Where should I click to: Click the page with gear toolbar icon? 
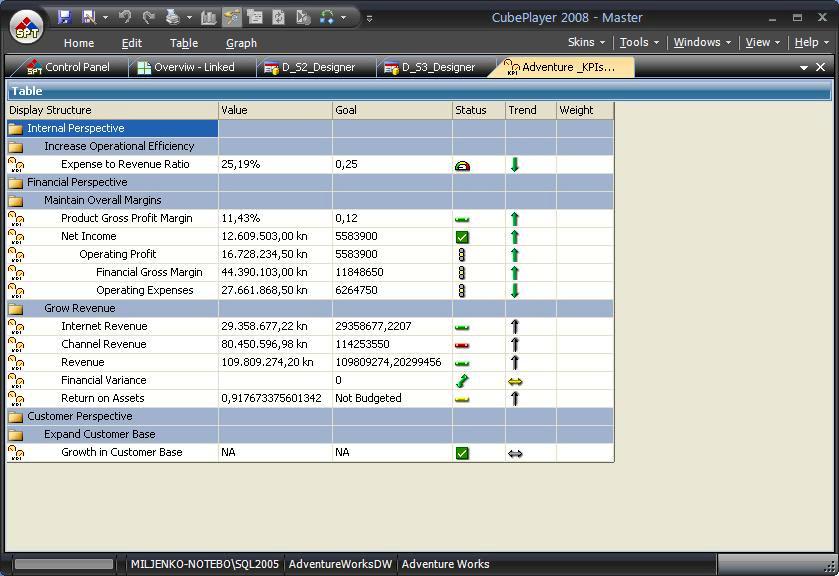pos(303,17)
